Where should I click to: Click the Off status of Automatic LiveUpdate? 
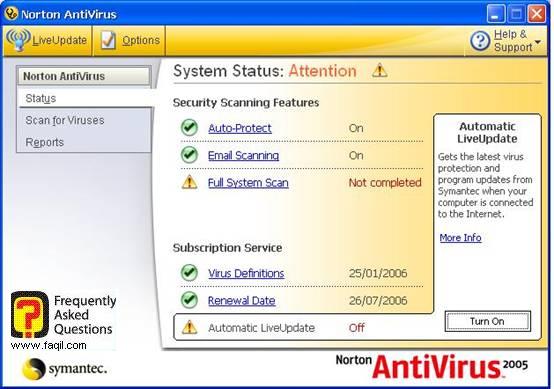tap(356, 328)
